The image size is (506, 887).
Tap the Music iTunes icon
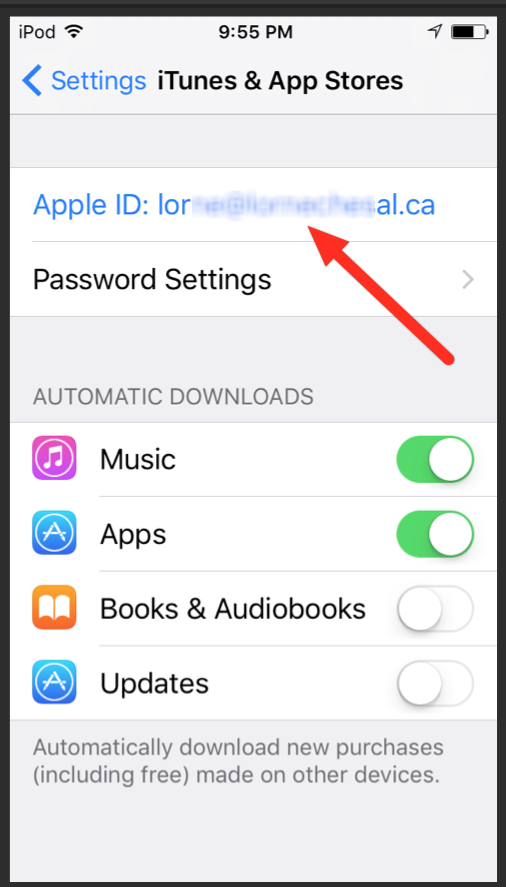click(54, 458)
